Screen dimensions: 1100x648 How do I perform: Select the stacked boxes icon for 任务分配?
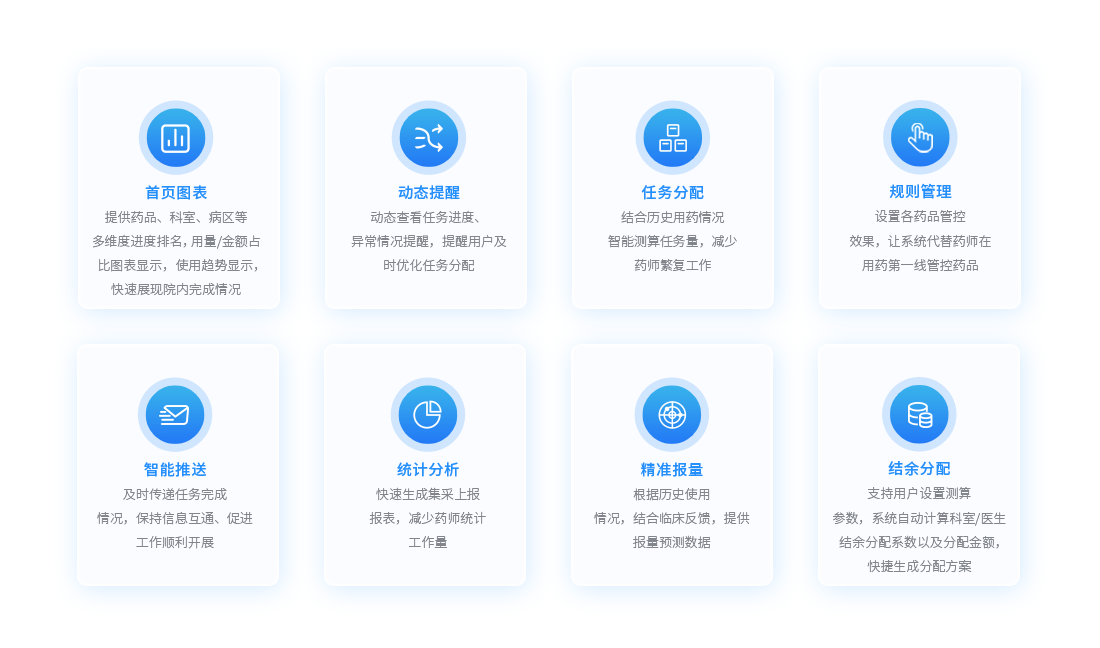673,138
